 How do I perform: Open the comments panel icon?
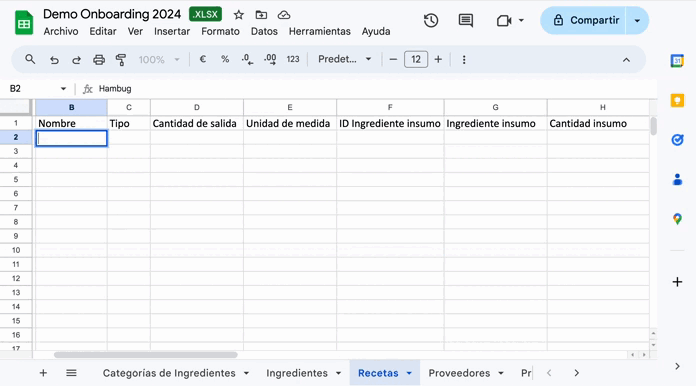pyautogui.click(x=466, y=20)
